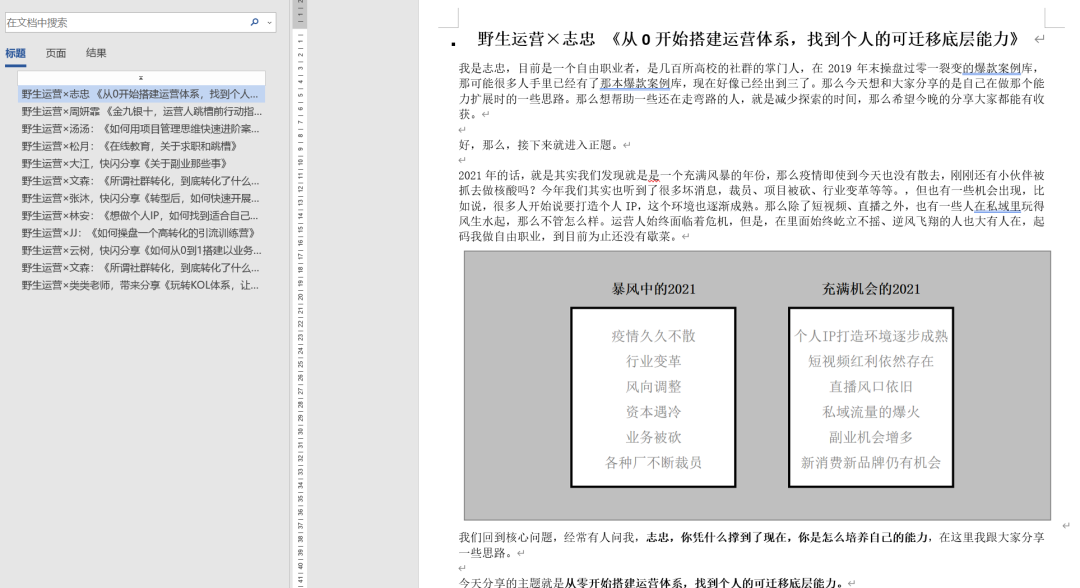Open heading 野生运营×云树 快闪分享
Screen dimensions: 1080x588
coord(141,251)
